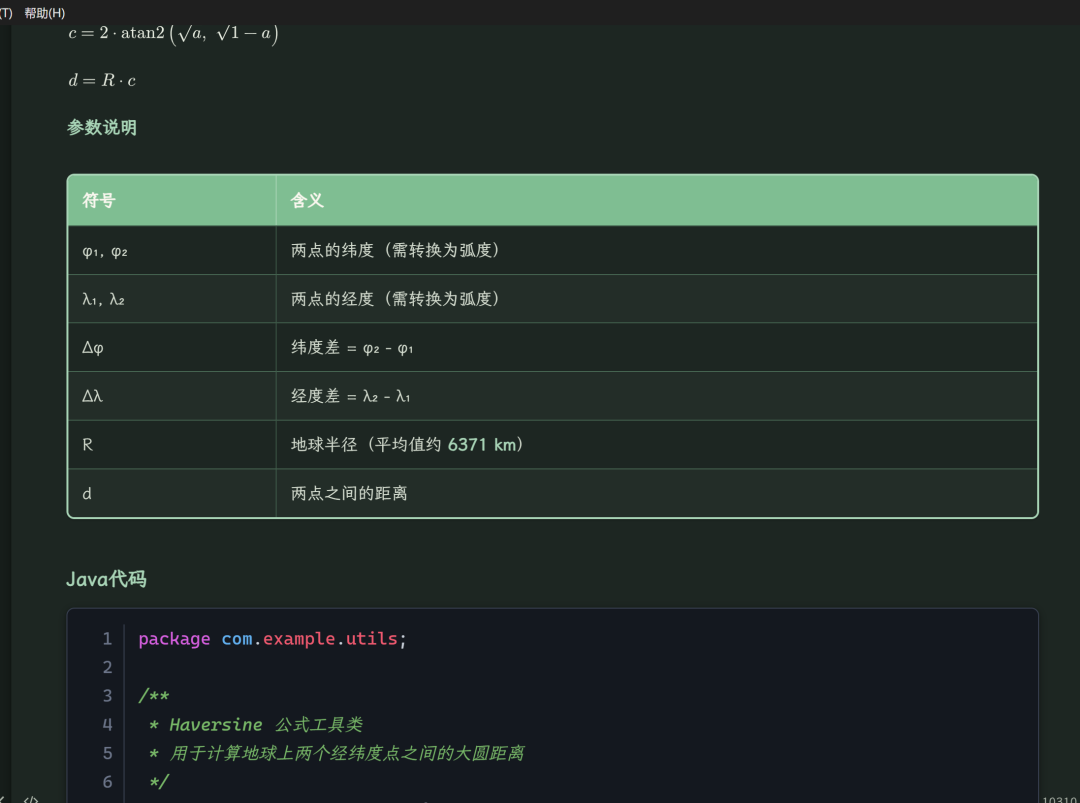Image resolution: width=1080 pixels, height=803 pixels.
Task: Click the atan2 formula line
Action: 174,33
